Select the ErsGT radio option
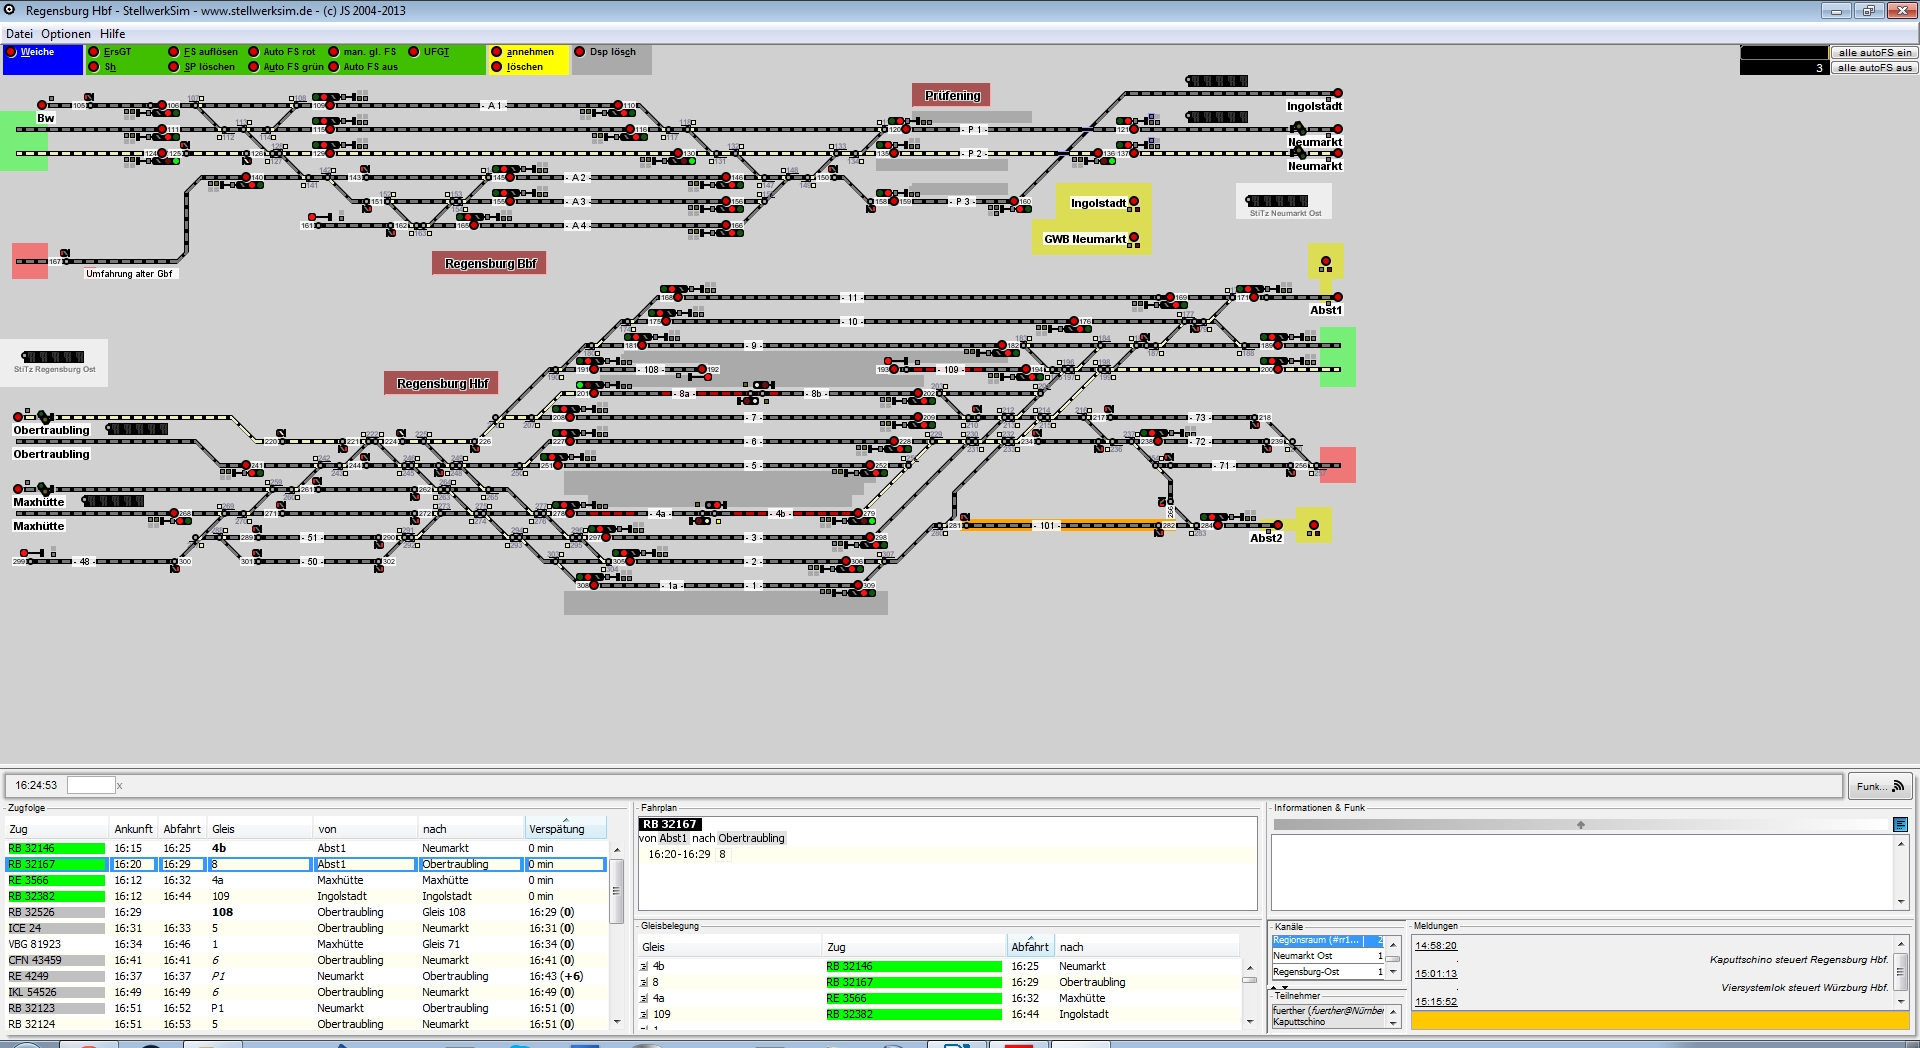 (94, 52)
